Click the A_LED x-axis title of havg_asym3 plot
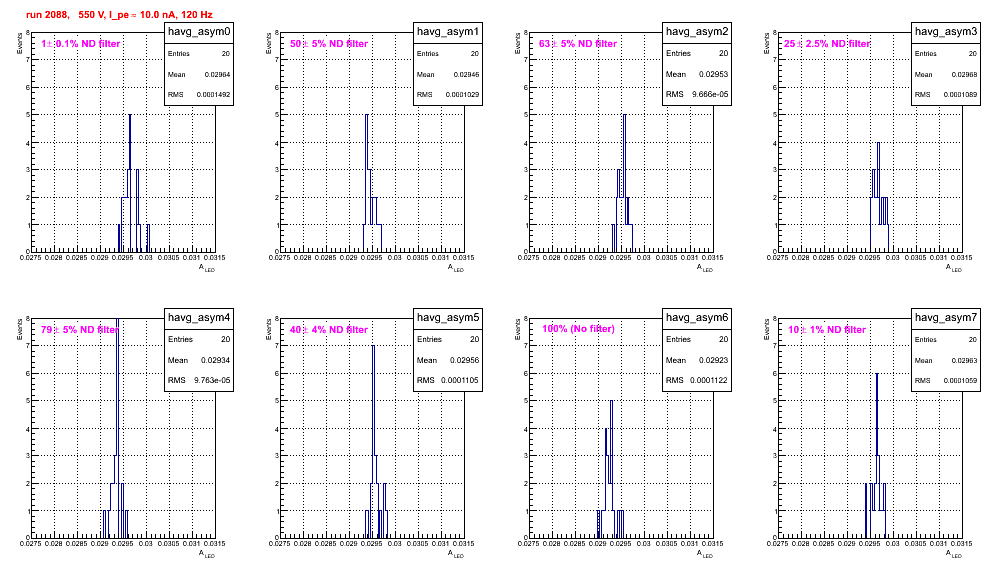996x572 pixels. (x=953, y=268)
